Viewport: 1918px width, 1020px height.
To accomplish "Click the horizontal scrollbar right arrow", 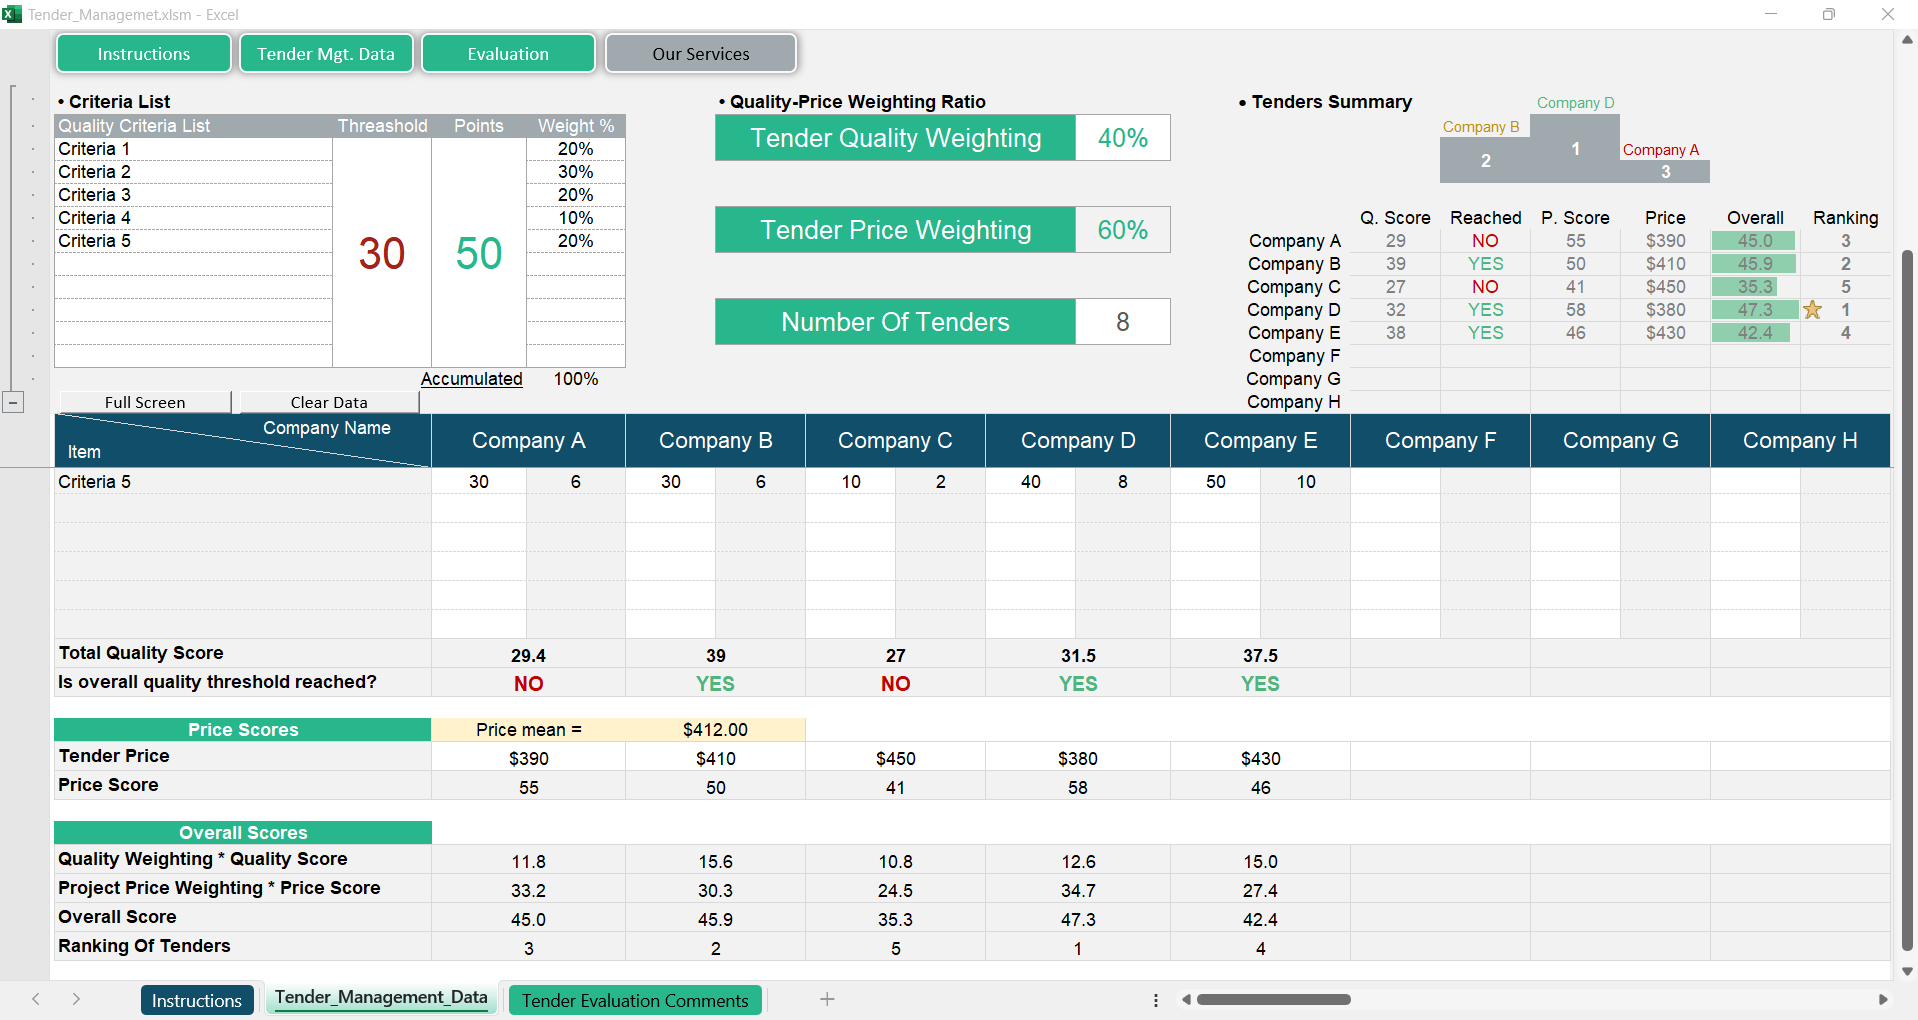I will [1883, 999].
